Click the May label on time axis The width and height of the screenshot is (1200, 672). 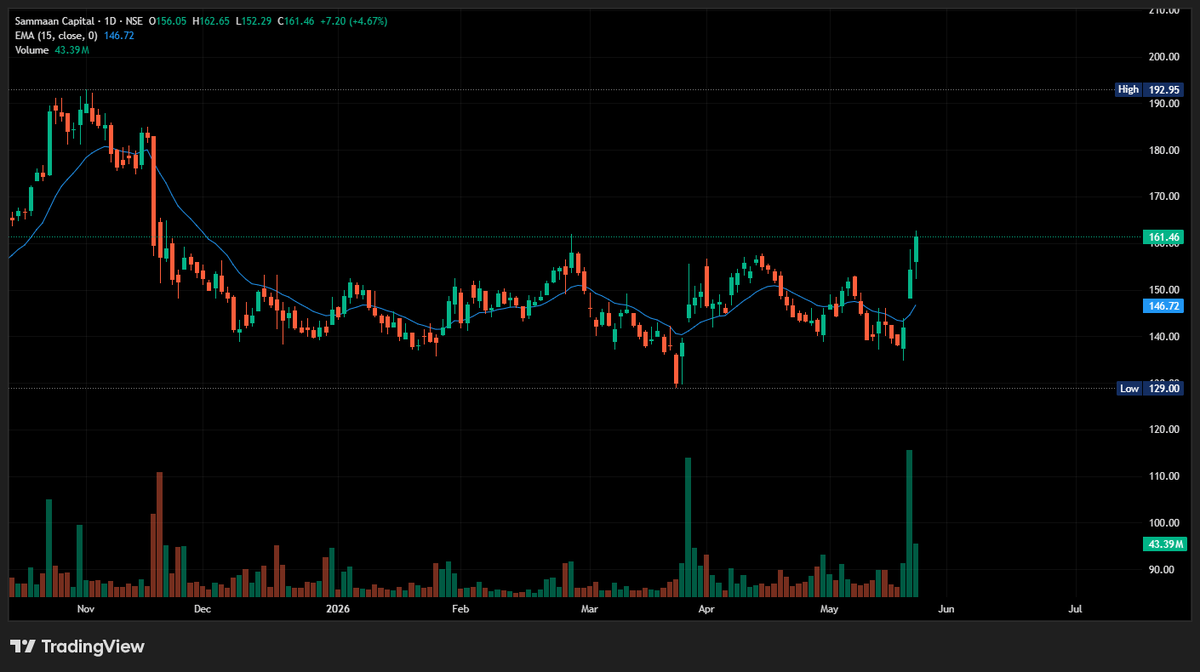829,608
